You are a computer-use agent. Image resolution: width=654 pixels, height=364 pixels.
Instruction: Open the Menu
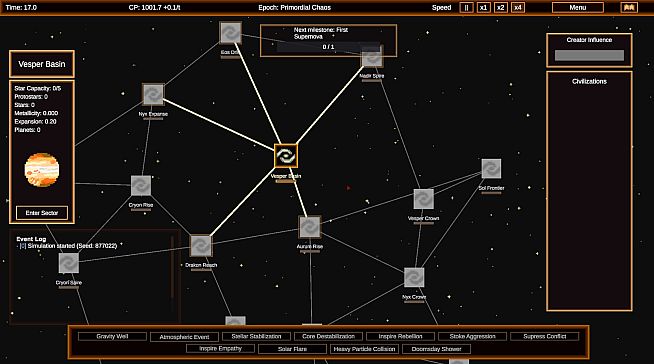click(x=578, y=8)
